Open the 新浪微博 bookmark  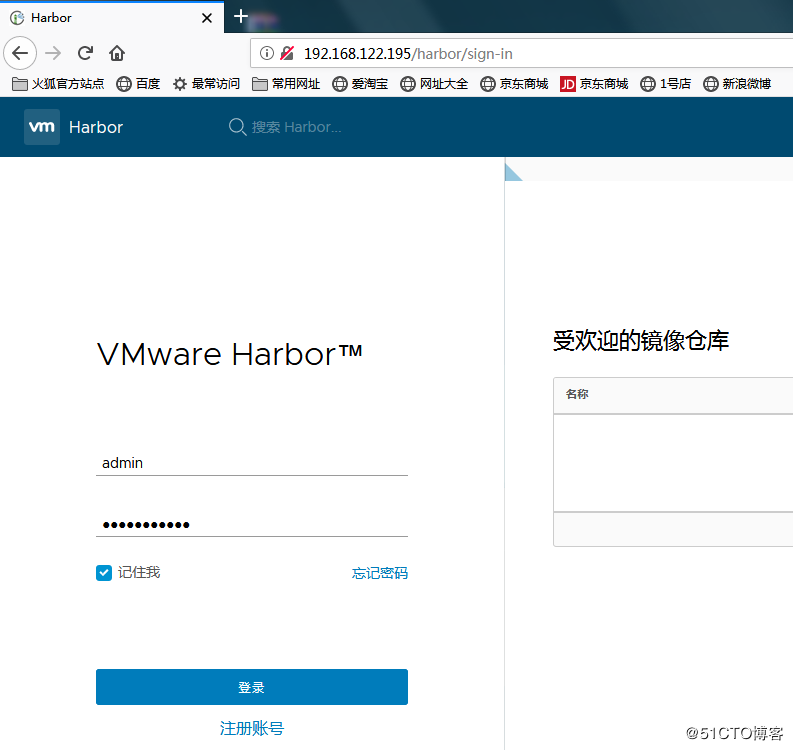pyautogui.click(x=737, y=83)
